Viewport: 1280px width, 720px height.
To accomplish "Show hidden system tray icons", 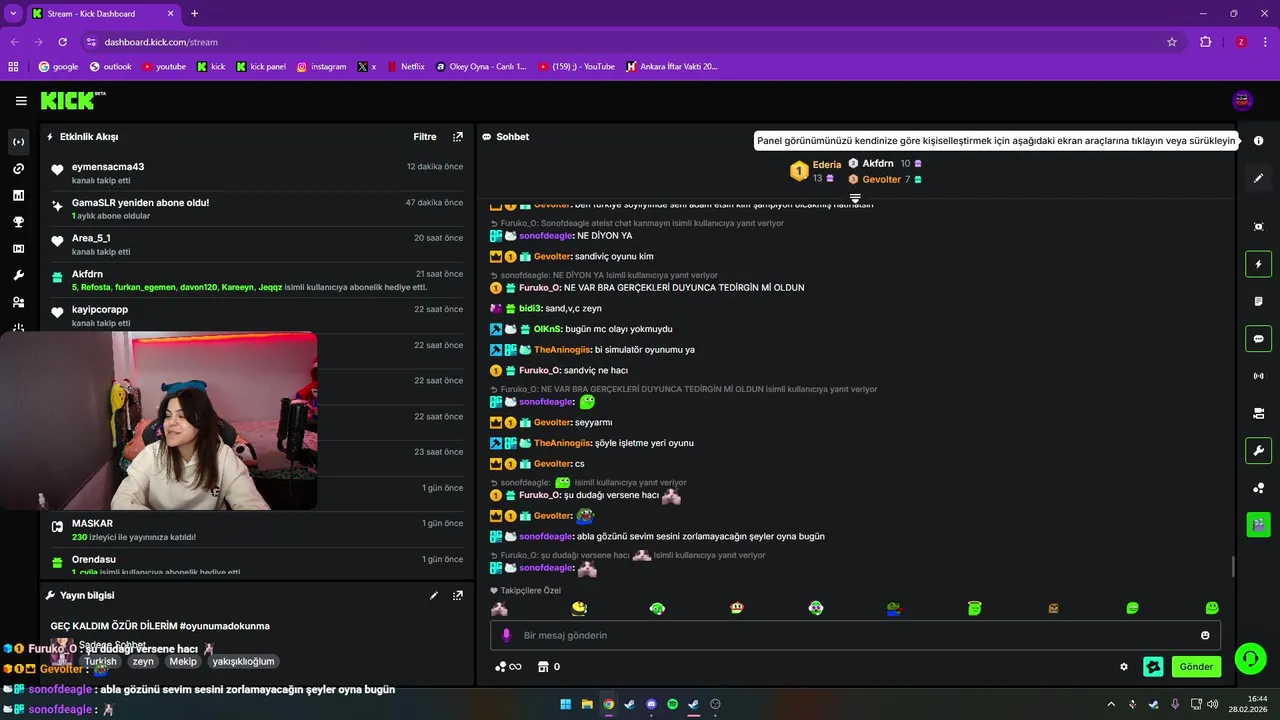I will 1110,704.
